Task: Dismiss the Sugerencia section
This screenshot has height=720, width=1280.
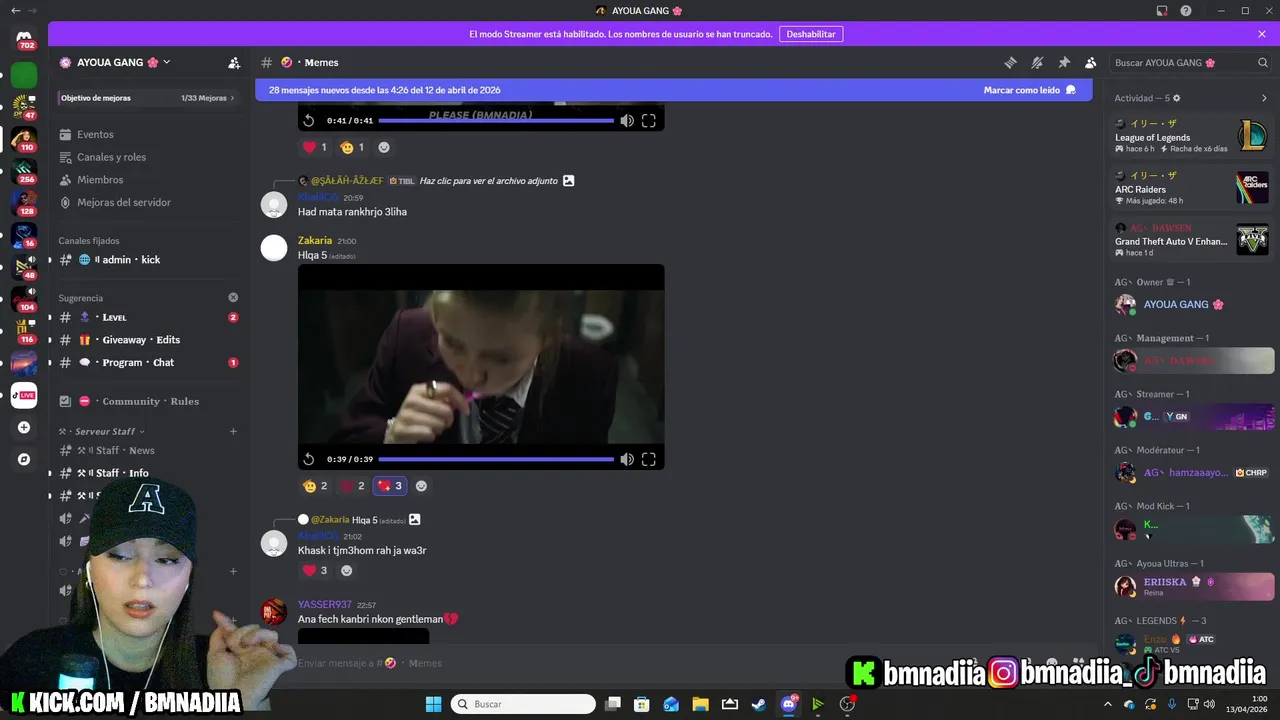Action: tap(233, 297)
